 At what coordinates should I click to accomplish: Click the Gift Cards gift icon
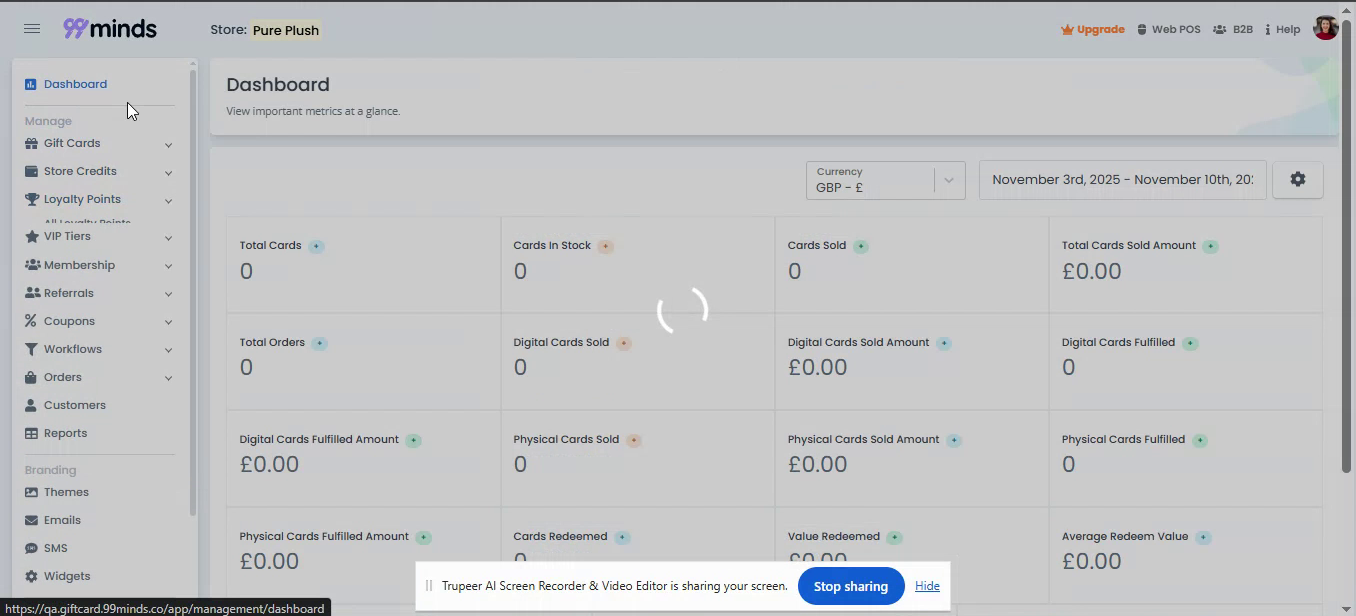(31, 143)
